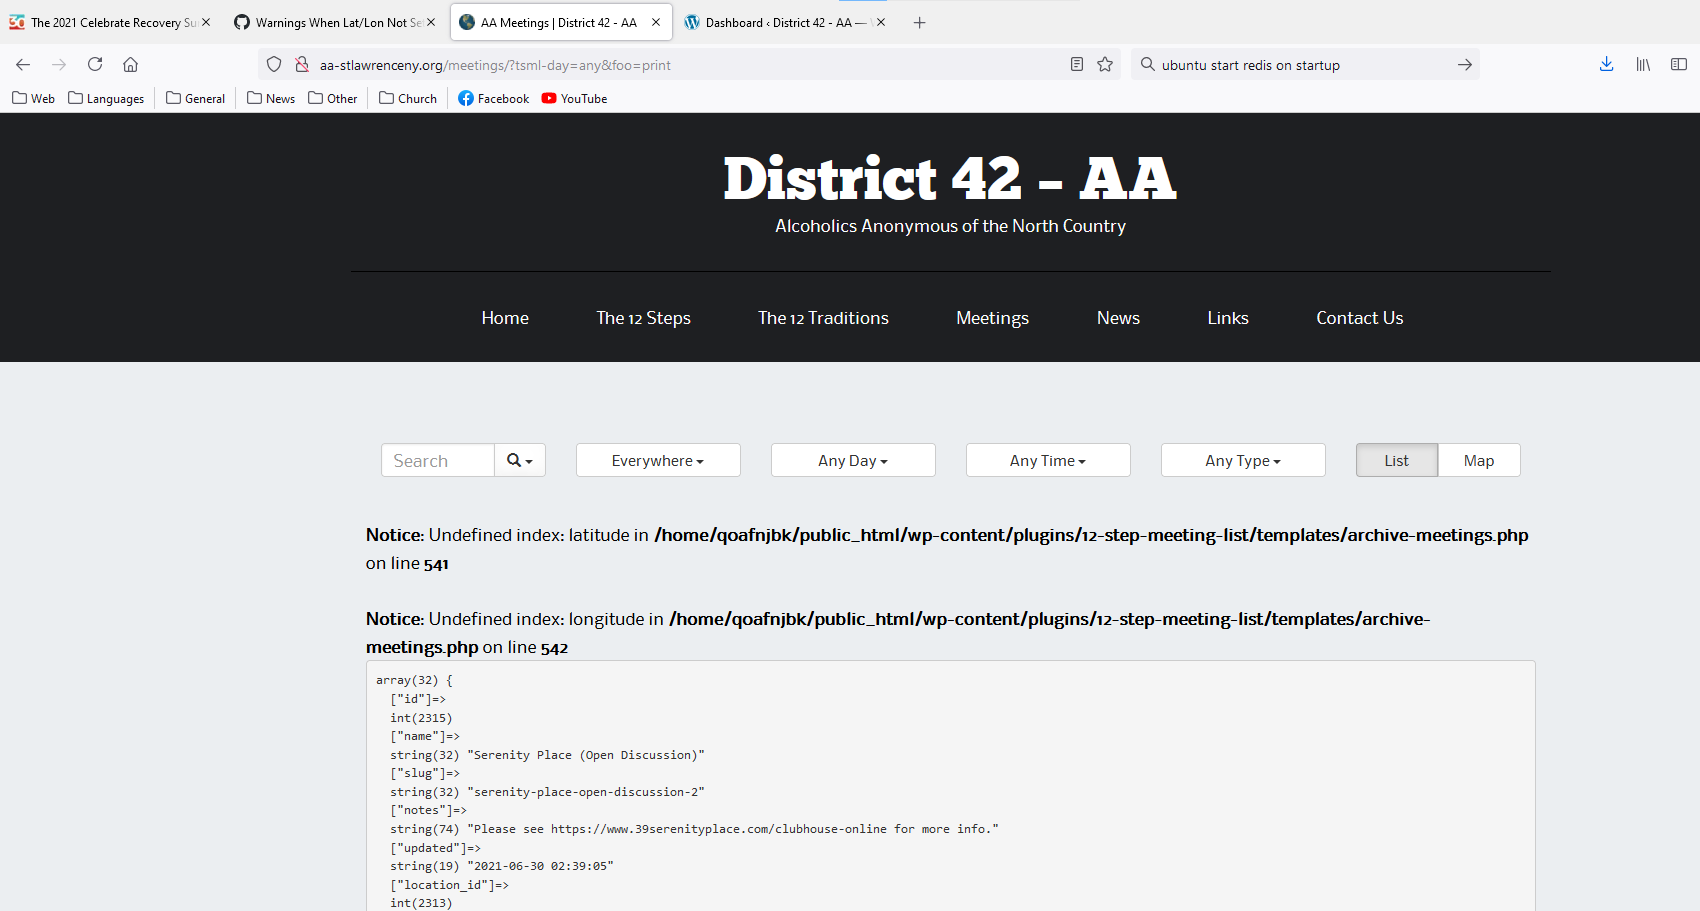
Task: Expand the Any Type dropdown
Action: [x=1243, y=460]
